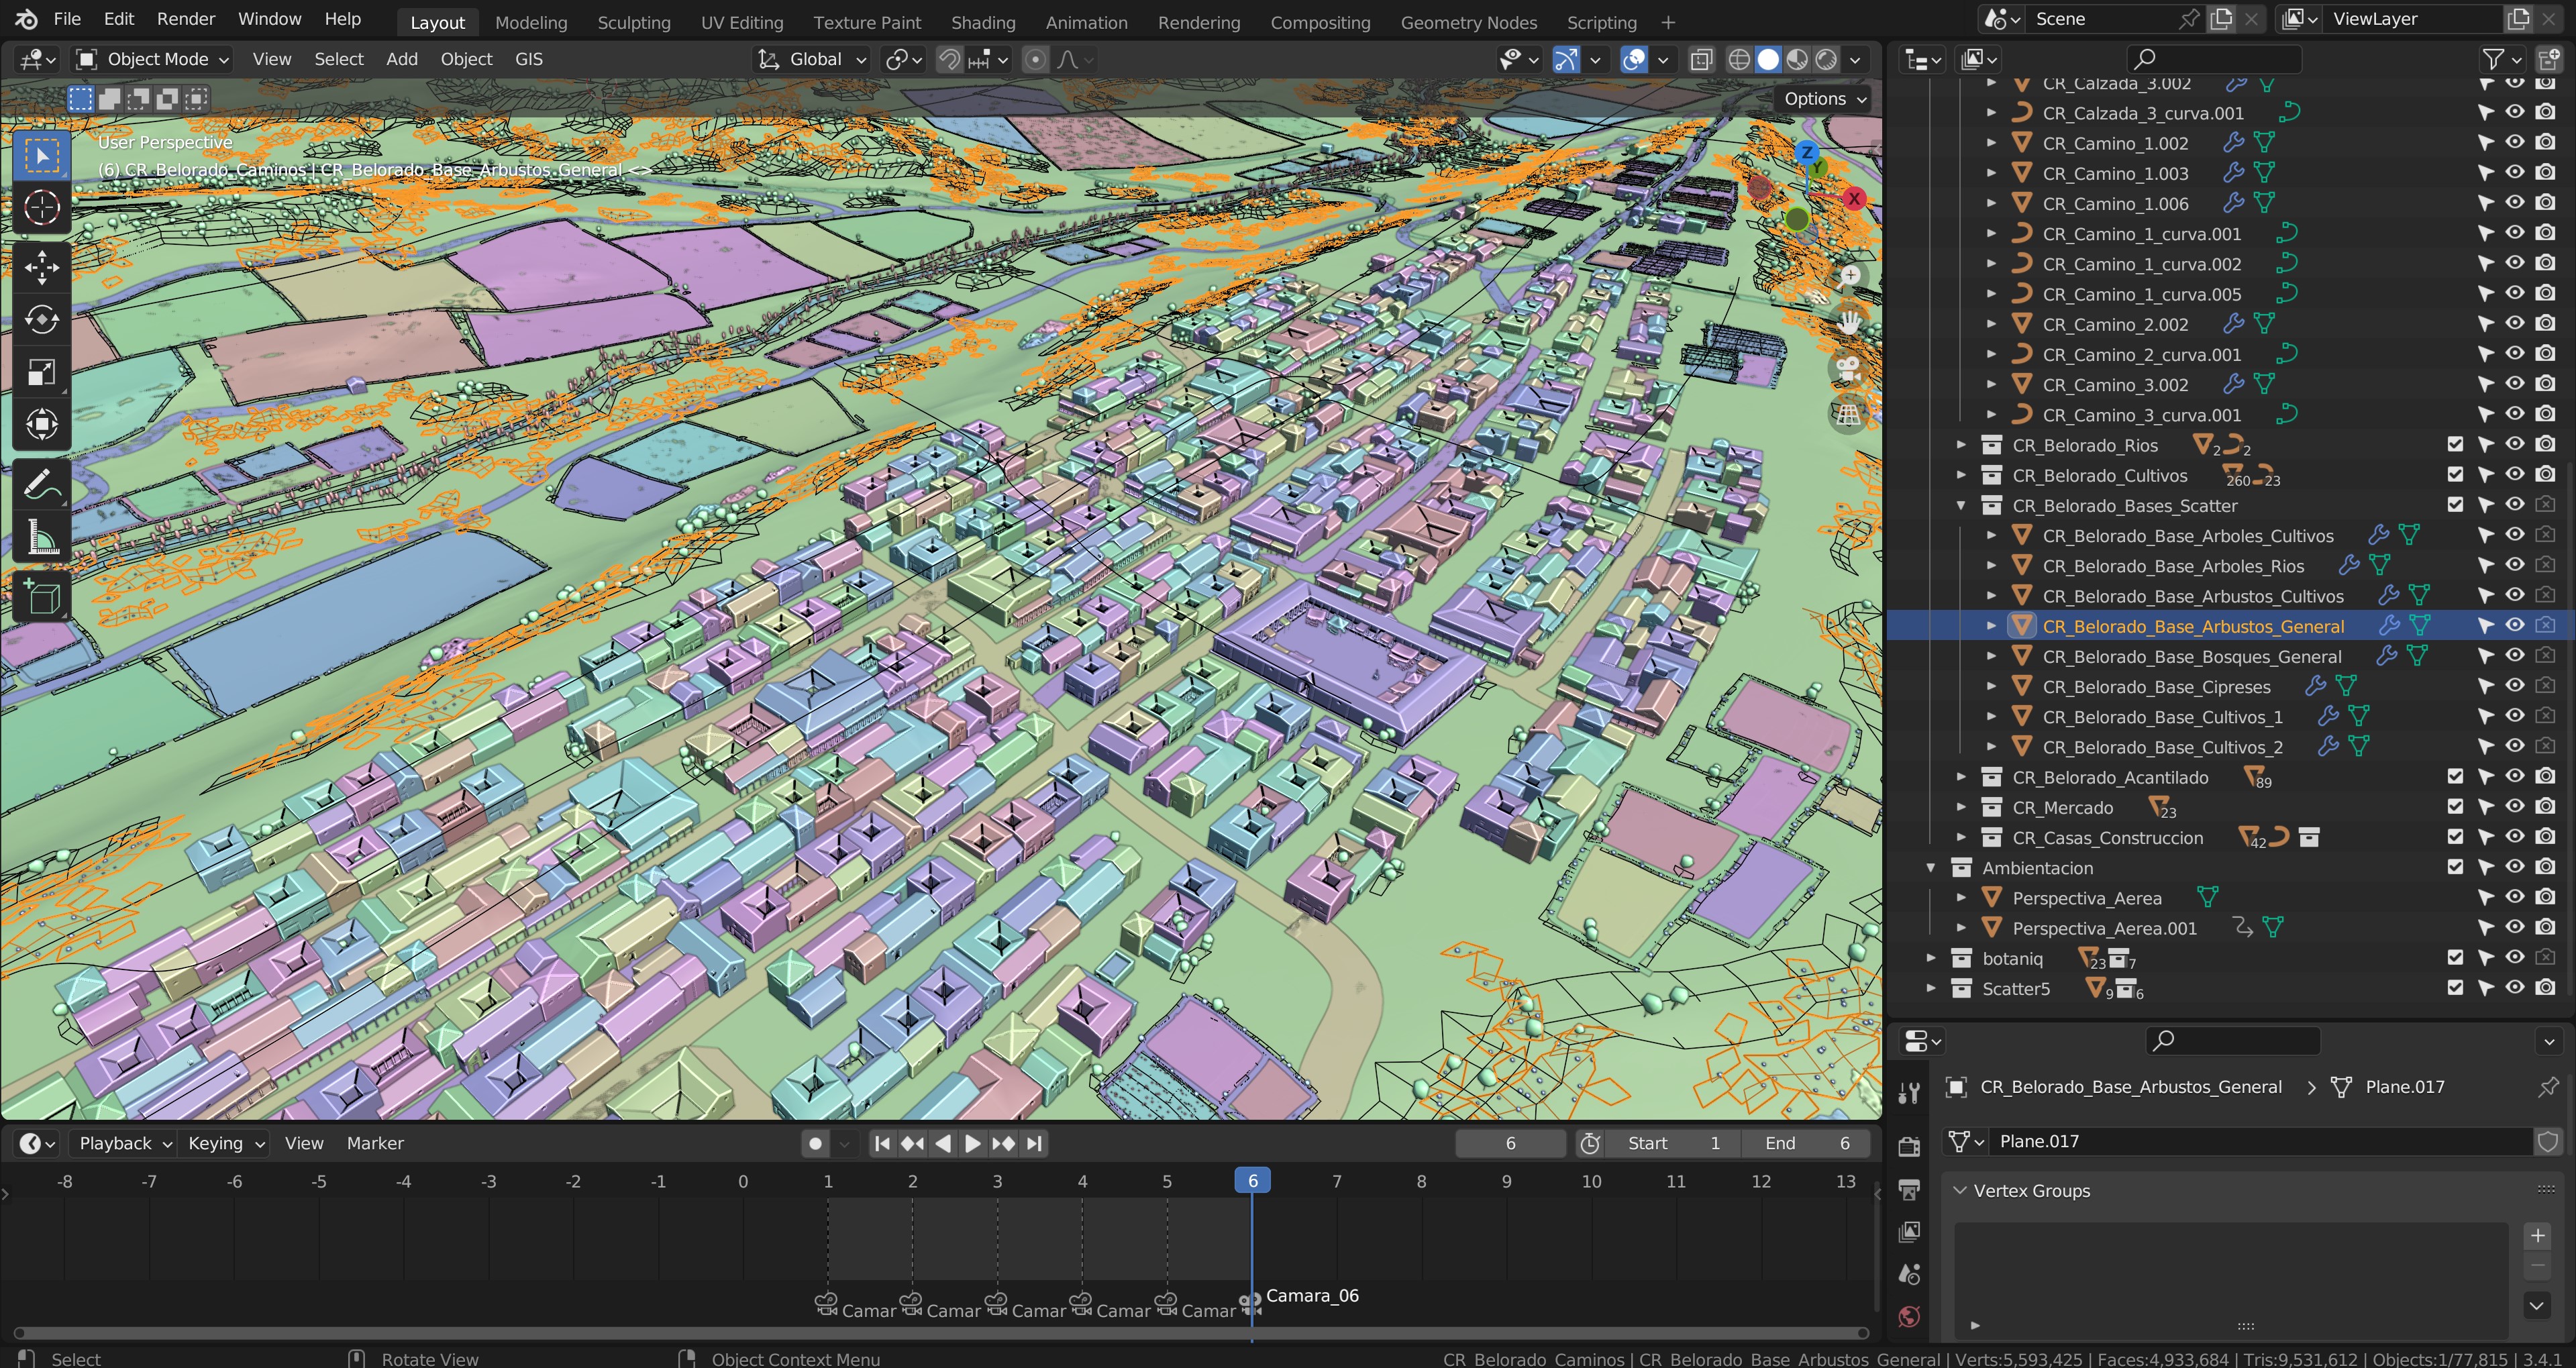Hide CR_Belorado_Rios collection in viewport
This screenshot has height=1368, width=2576.
click(x=2514, y=444)
